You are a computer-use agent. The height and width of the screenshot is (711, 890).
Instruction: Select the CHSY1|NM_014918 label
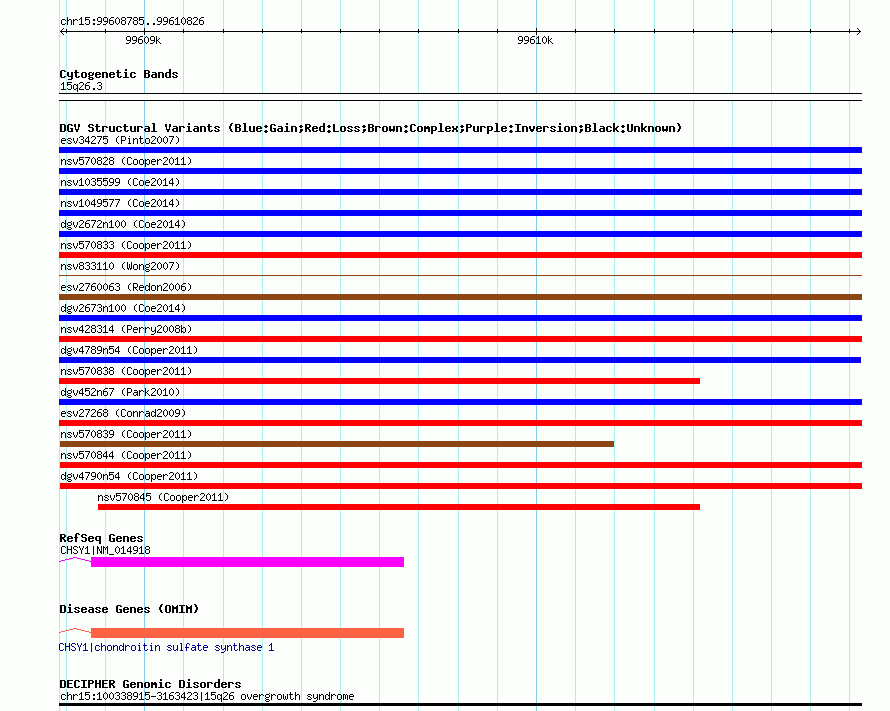coord(105,550)
